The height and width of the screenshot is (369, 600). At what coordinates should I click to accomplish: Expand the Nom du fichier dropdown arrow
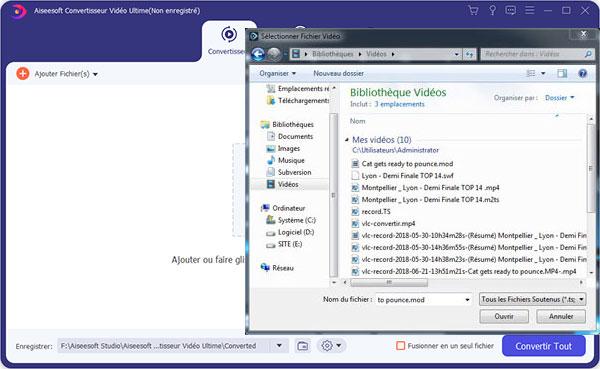click(x=467, y=300)
